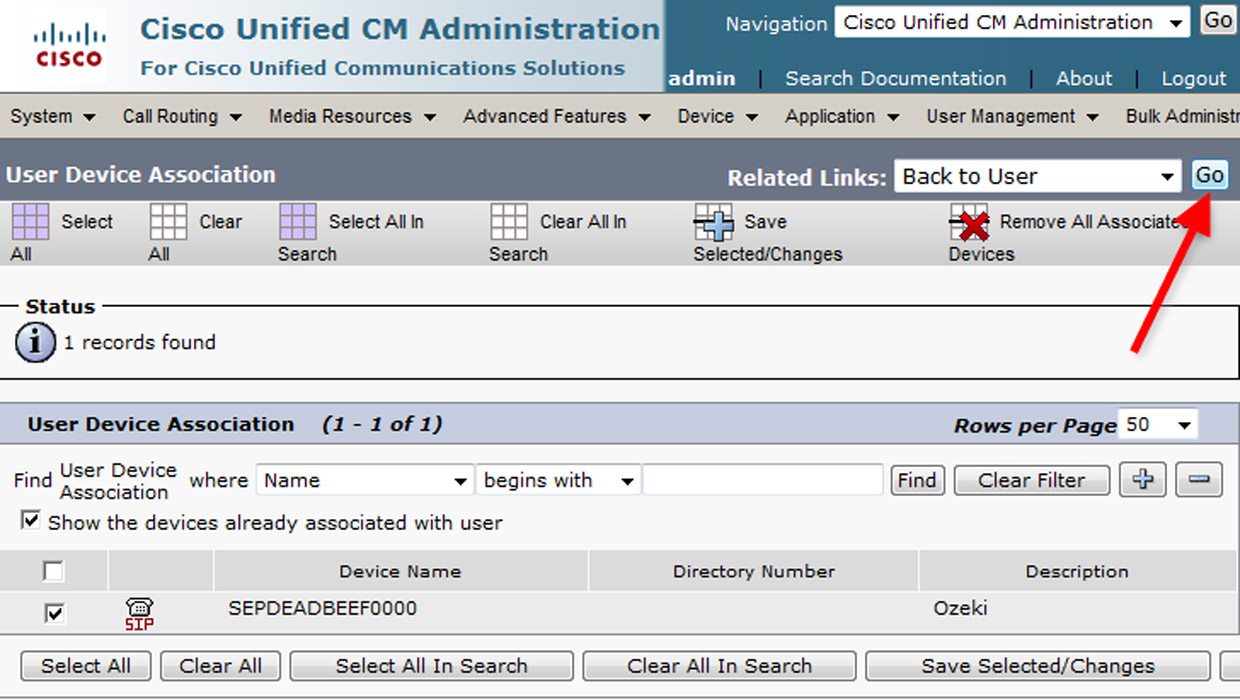Remove a search filter with minus button
Image resolution: width=1240 pixels, height=700 pixels.
point(1199,480)
